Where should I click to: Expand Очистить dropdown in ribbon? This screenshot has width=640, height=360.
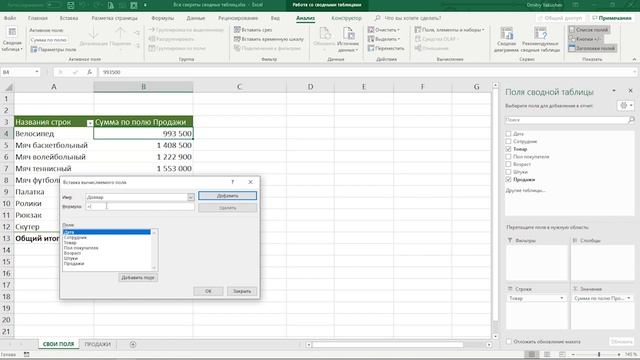point(399,30)
